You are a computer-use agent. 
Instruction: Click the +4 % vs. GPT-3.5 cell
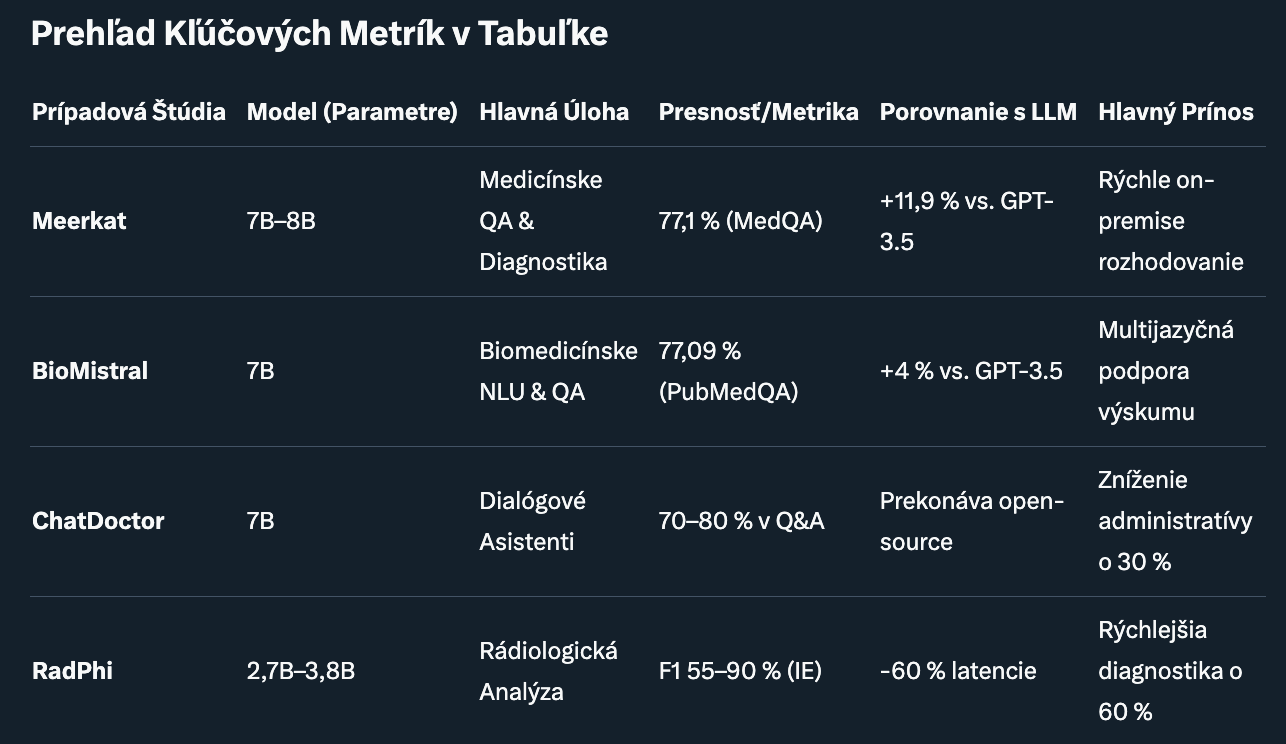coord(971,371)
